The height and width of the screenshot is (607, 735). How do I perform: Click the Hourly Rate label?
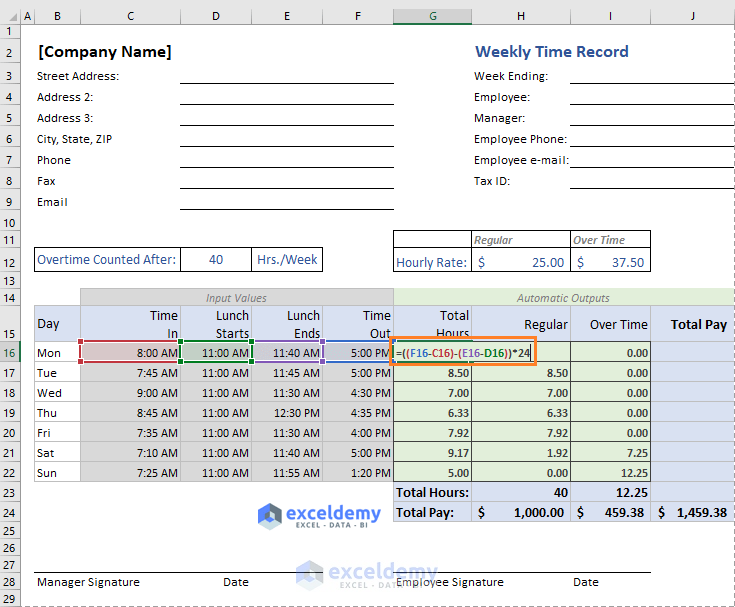(x=432, y=262)
